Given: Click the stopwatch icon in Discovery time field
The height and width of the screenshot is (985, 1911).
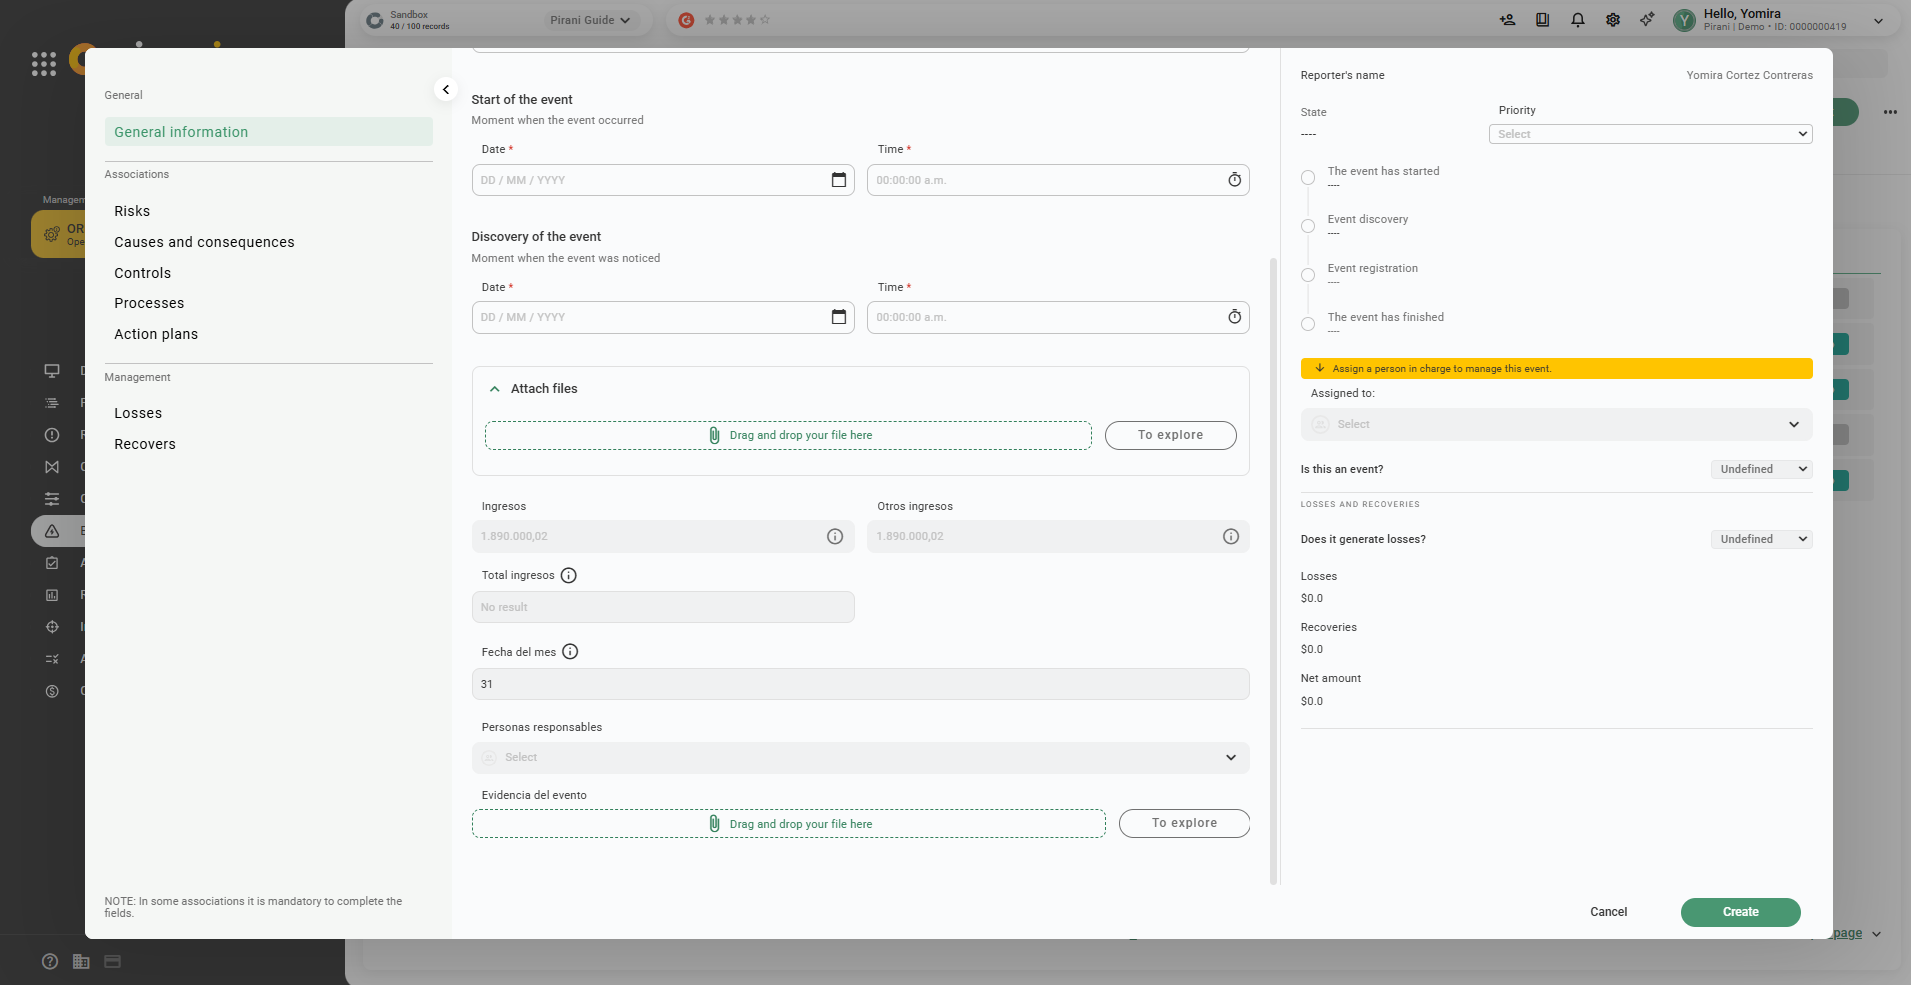Looking at the screenshot, I should (1234, 317).
